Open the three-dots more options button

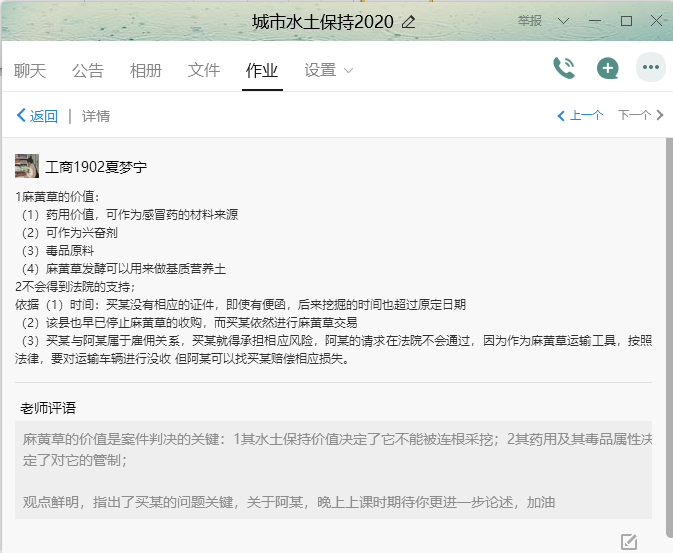pos(651,68)
